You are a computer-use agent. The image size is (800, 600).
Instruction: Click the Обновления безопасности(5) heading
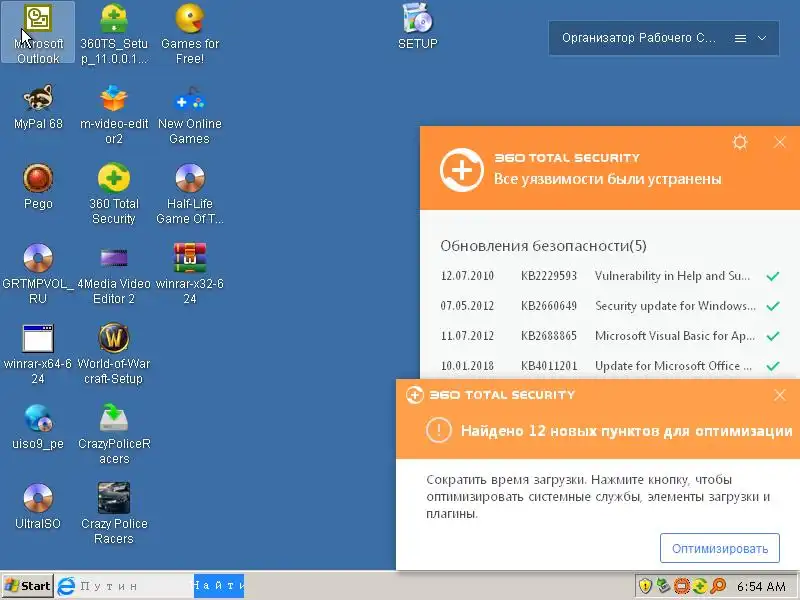pos(543,246)
